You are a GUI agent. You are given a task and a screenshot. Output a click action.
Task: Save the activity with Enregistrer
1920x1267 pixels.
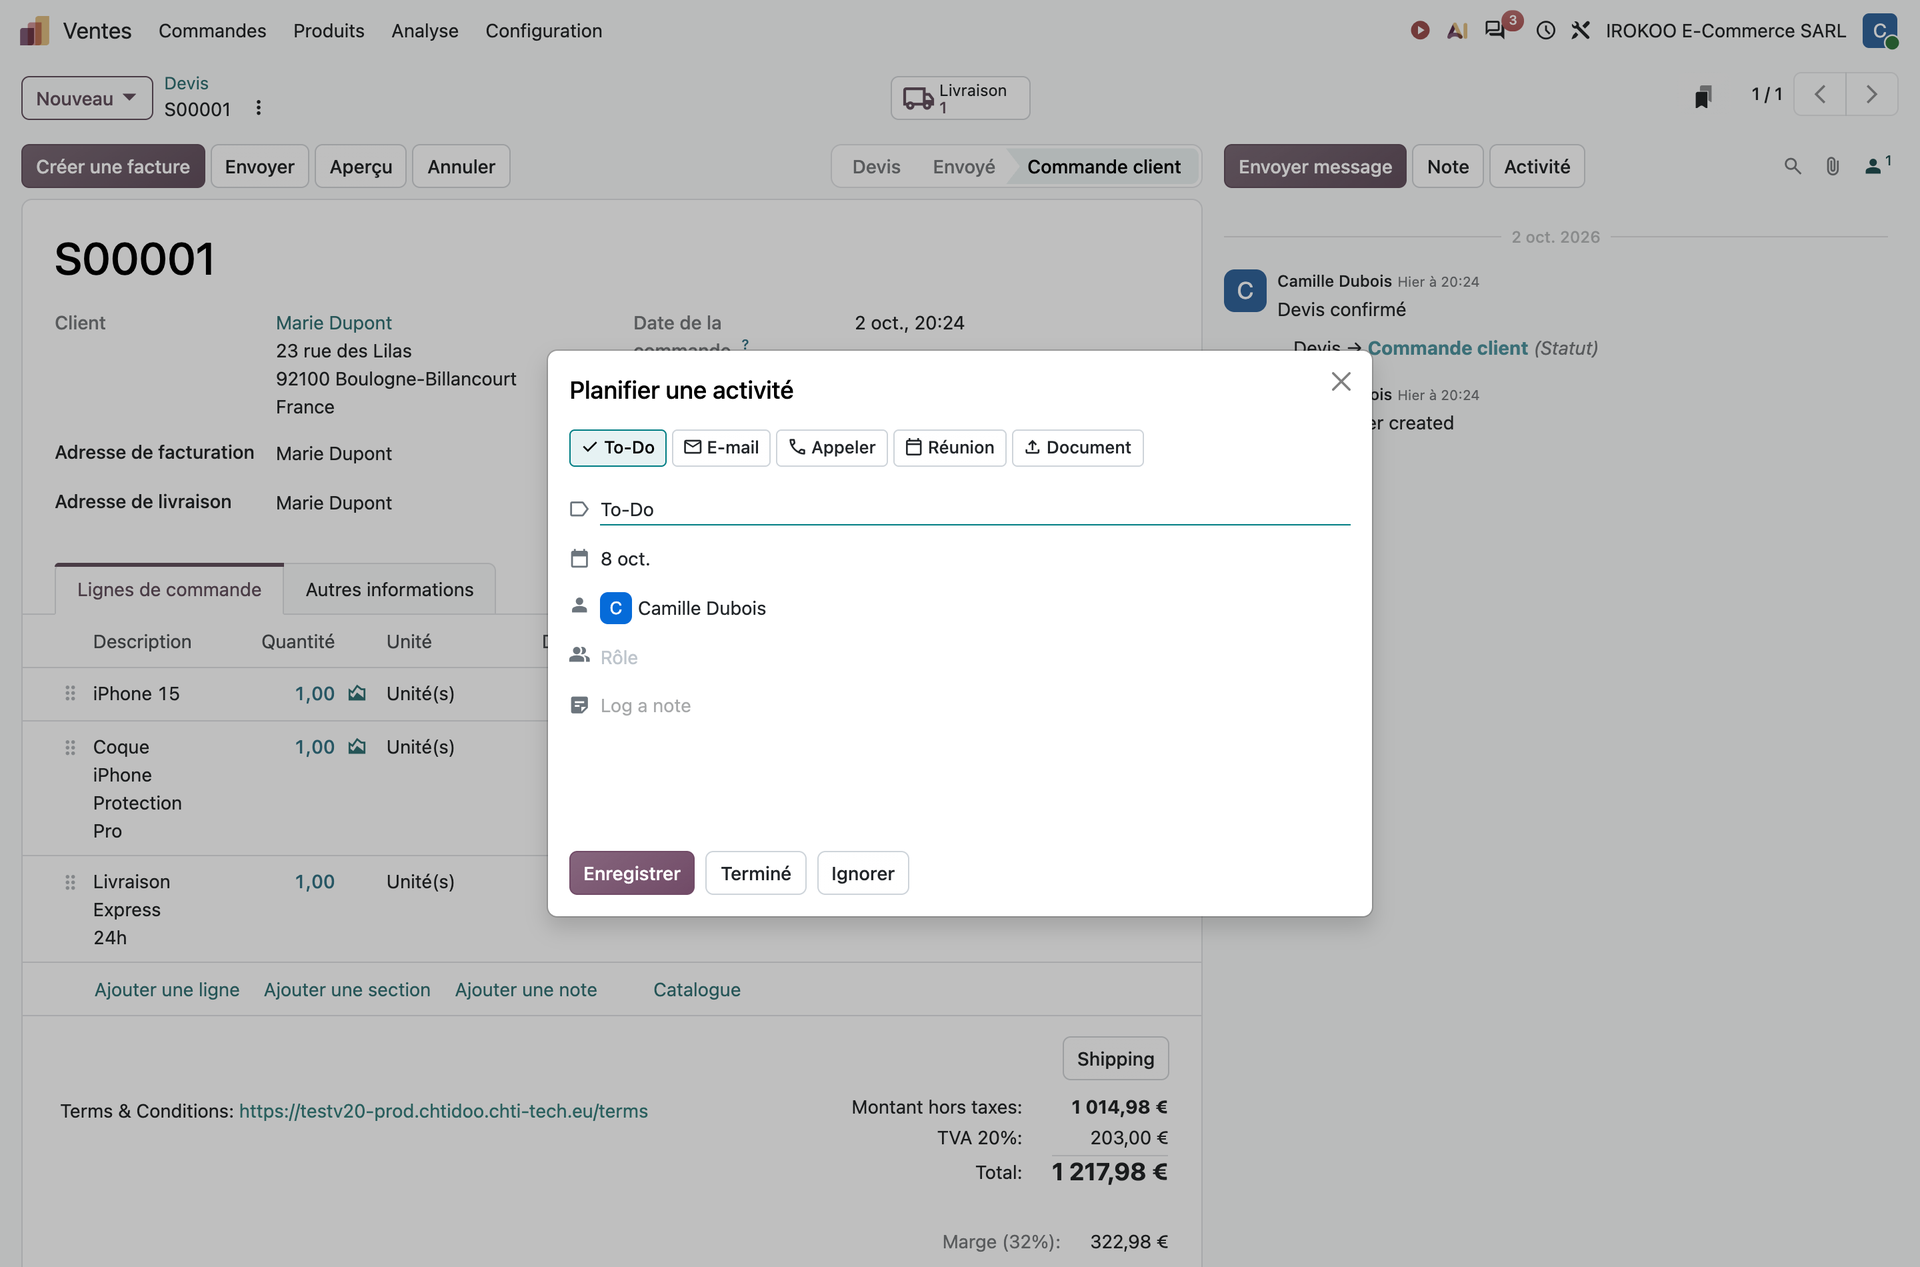click(x=632, y=873)
